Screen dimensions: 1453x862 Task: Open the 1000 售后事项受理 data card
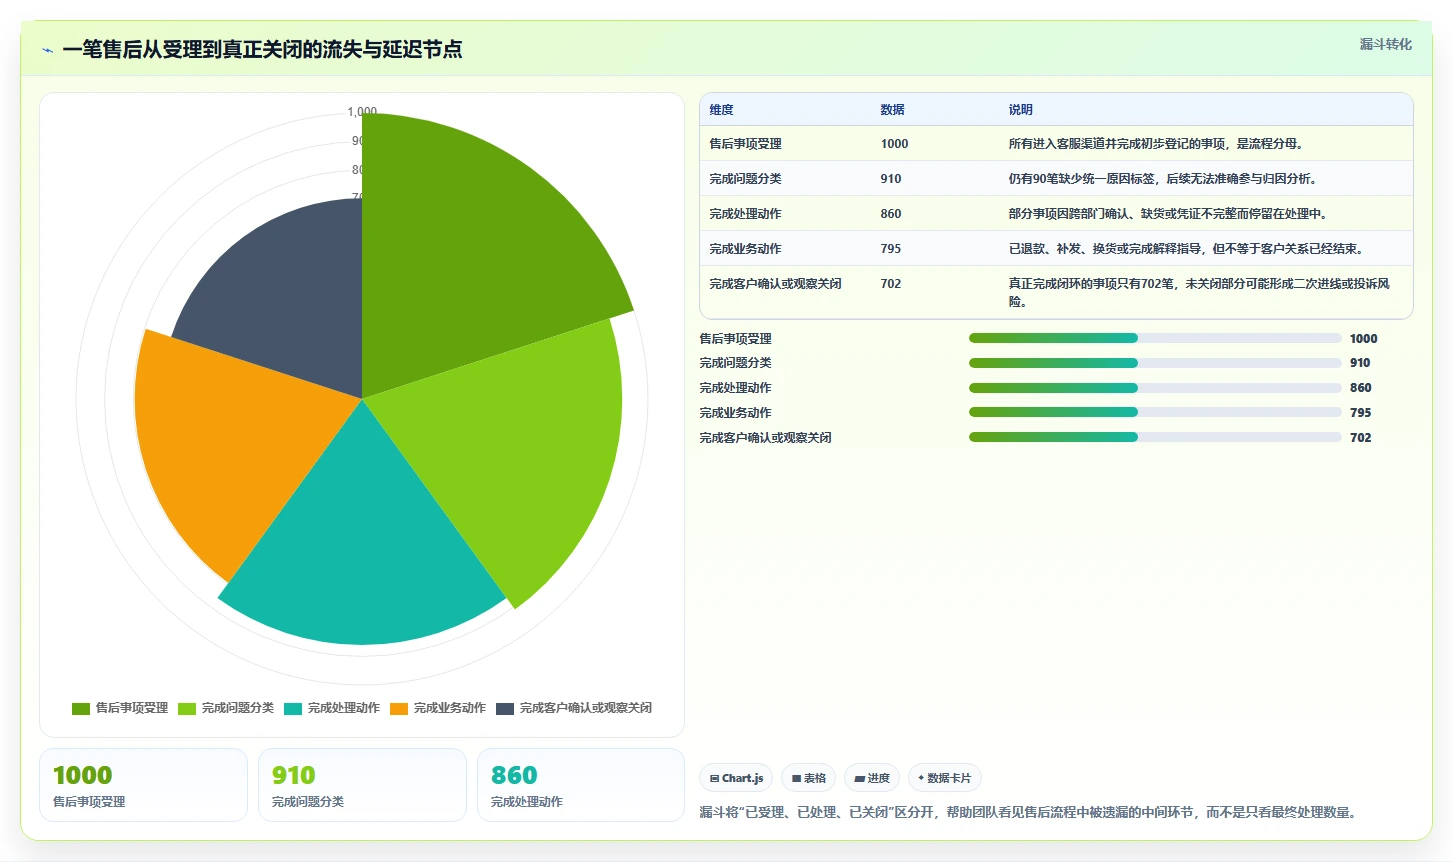point(143,785)
